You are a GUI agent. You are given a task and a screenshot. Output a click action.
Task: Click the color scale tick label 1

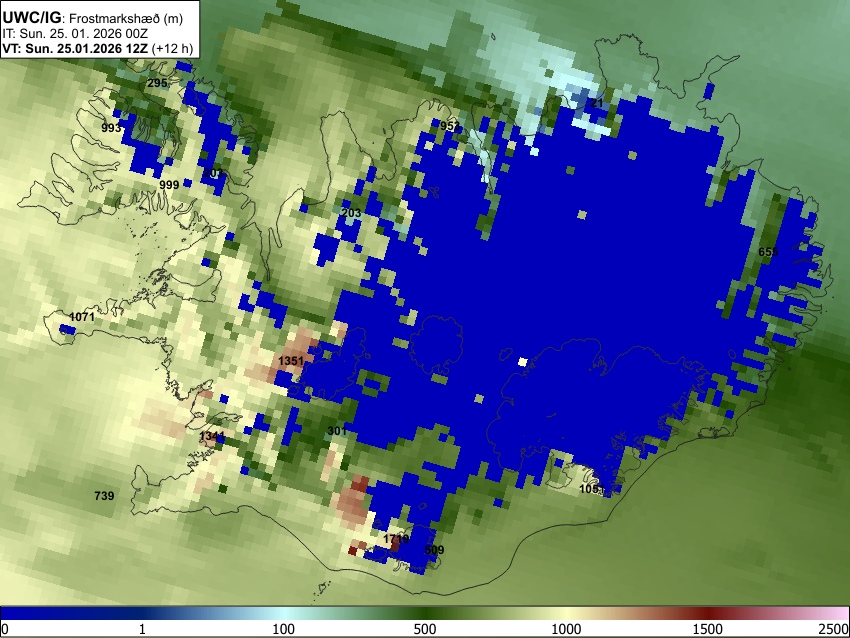tap(142, 629)
